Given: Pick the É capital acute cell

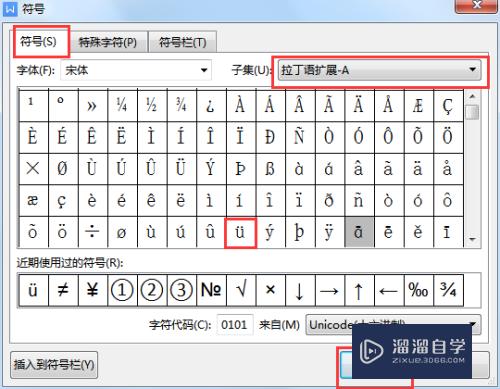Looking at the screenshot, I should (x=63, y=137).
